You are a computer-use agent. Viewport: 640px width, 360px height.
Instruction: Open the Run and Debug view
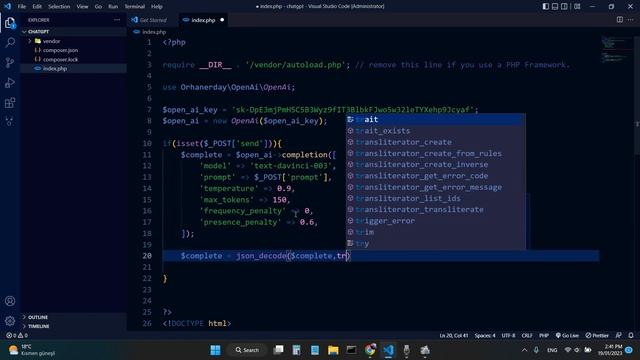point(10,83)
